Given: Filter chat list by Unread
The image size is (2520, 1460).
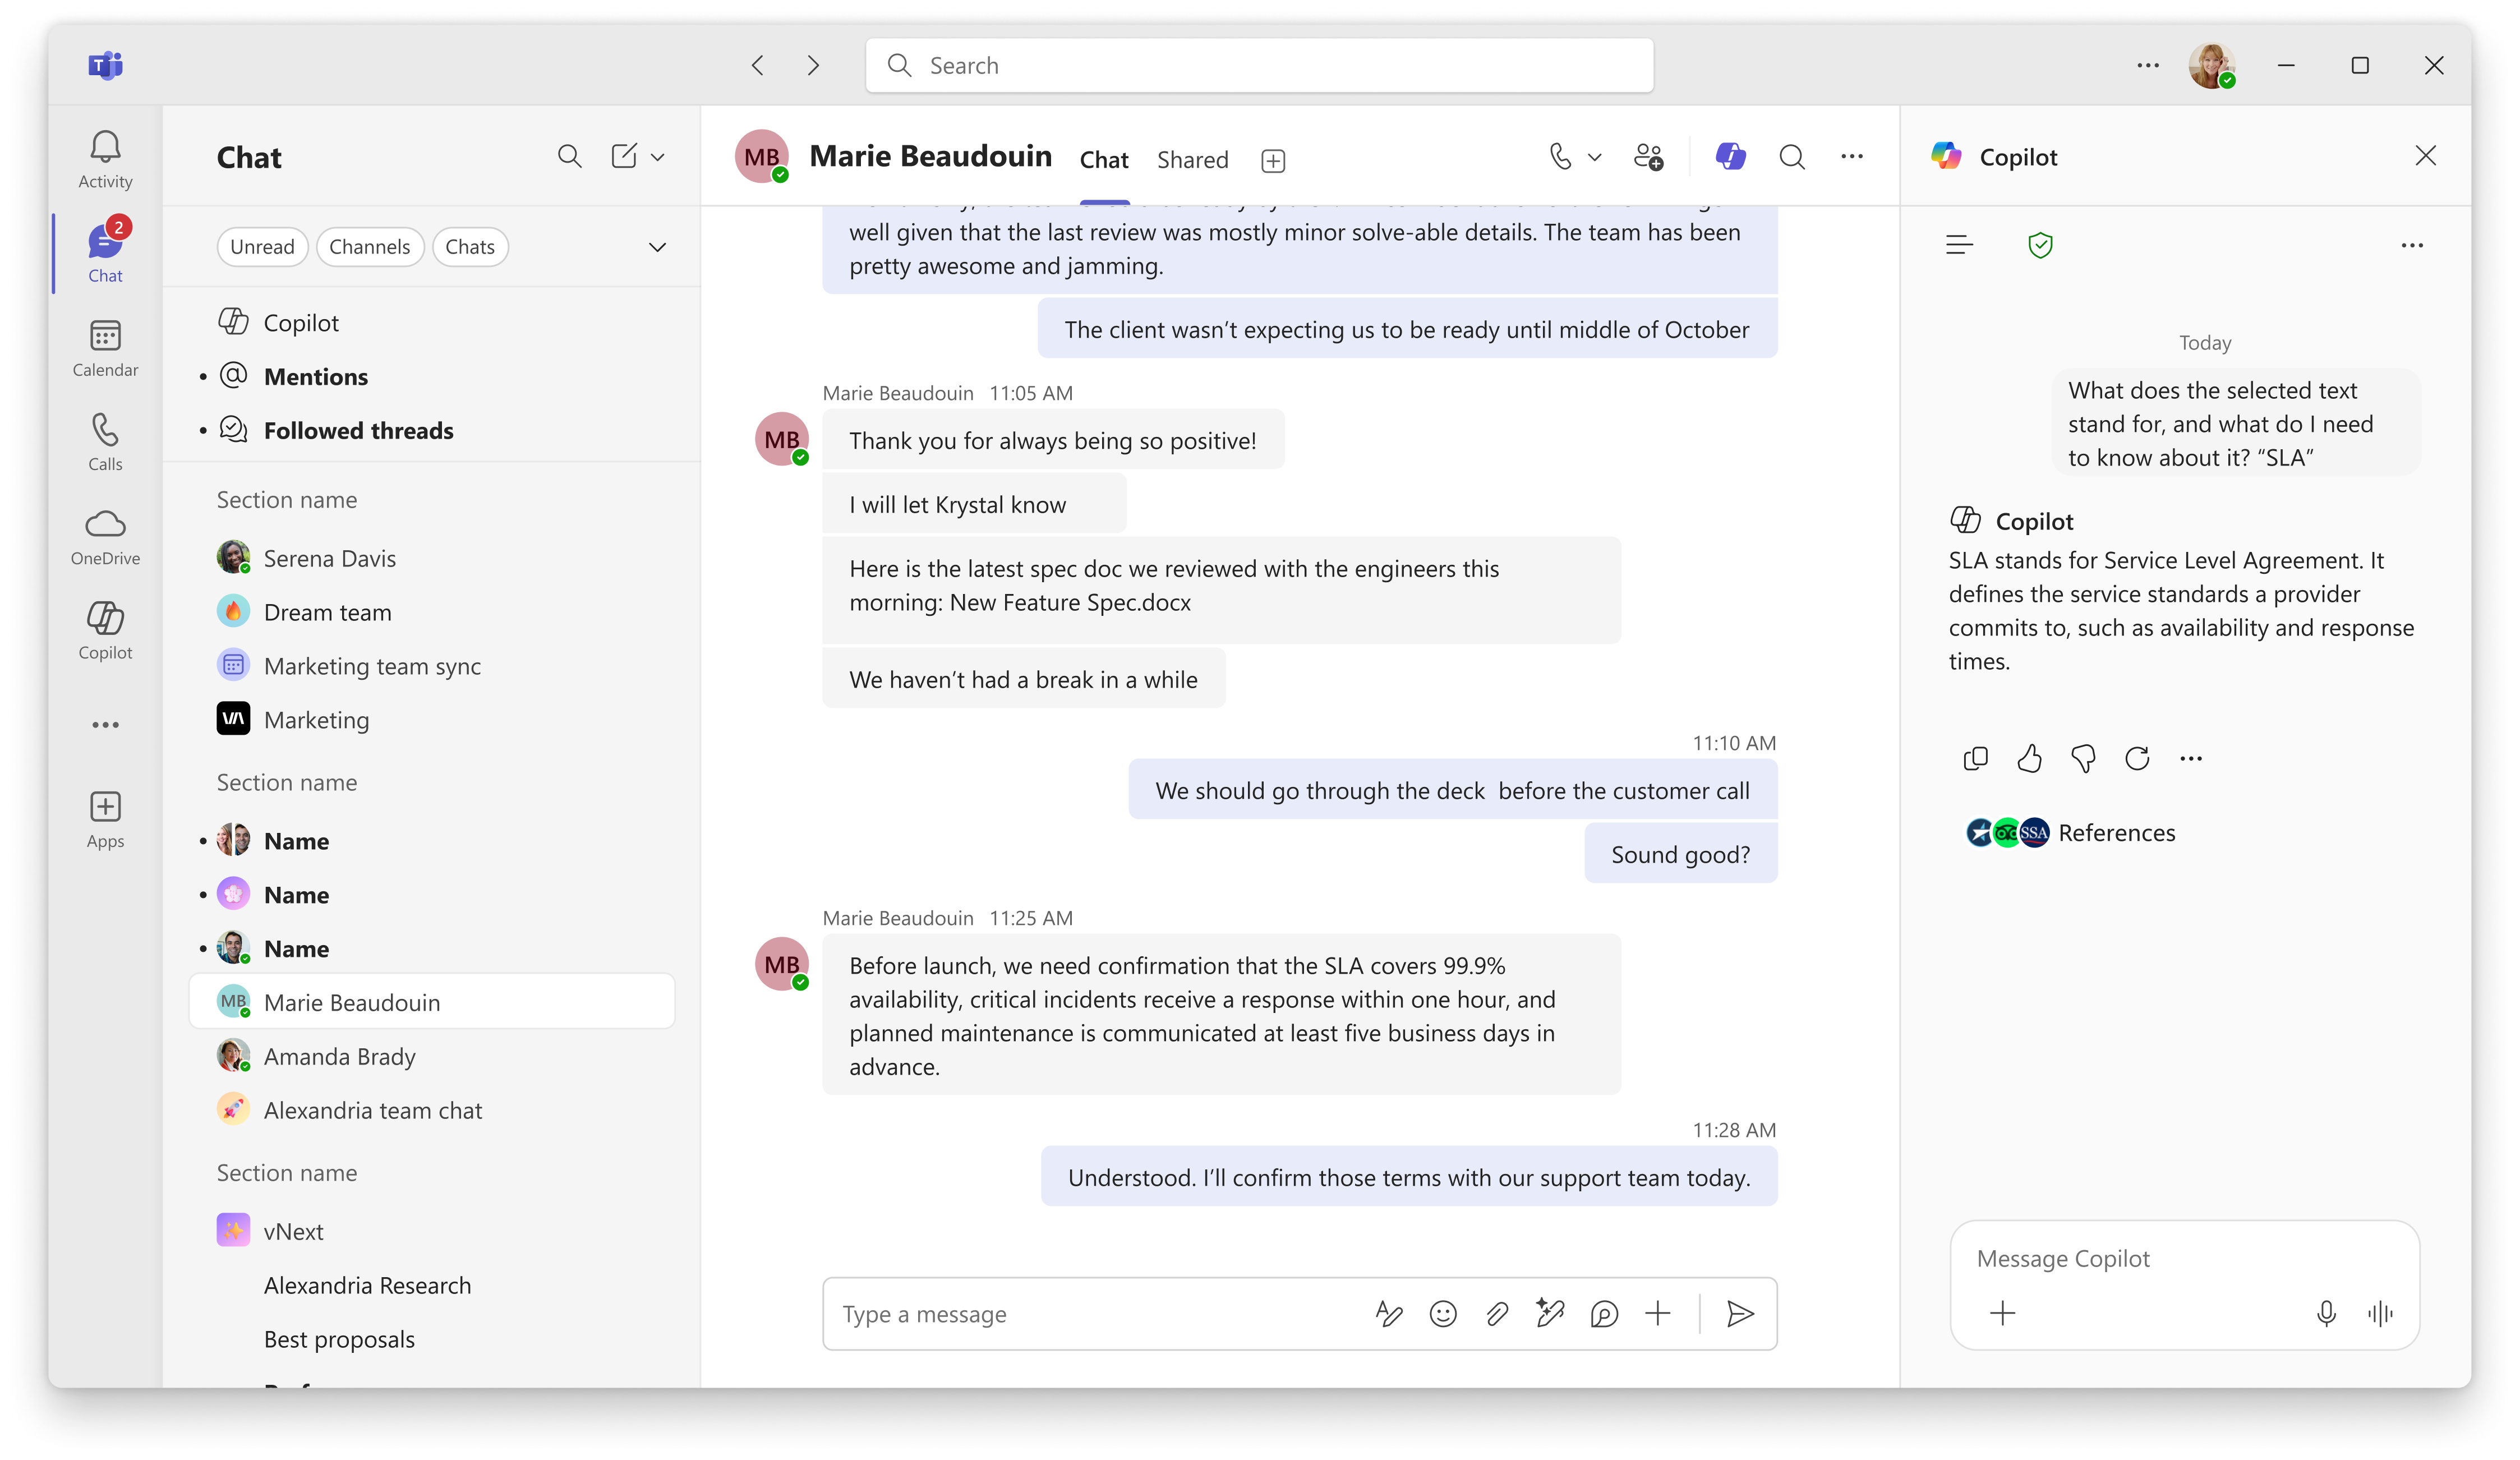Looking at the screenshot, I should 262,247.
